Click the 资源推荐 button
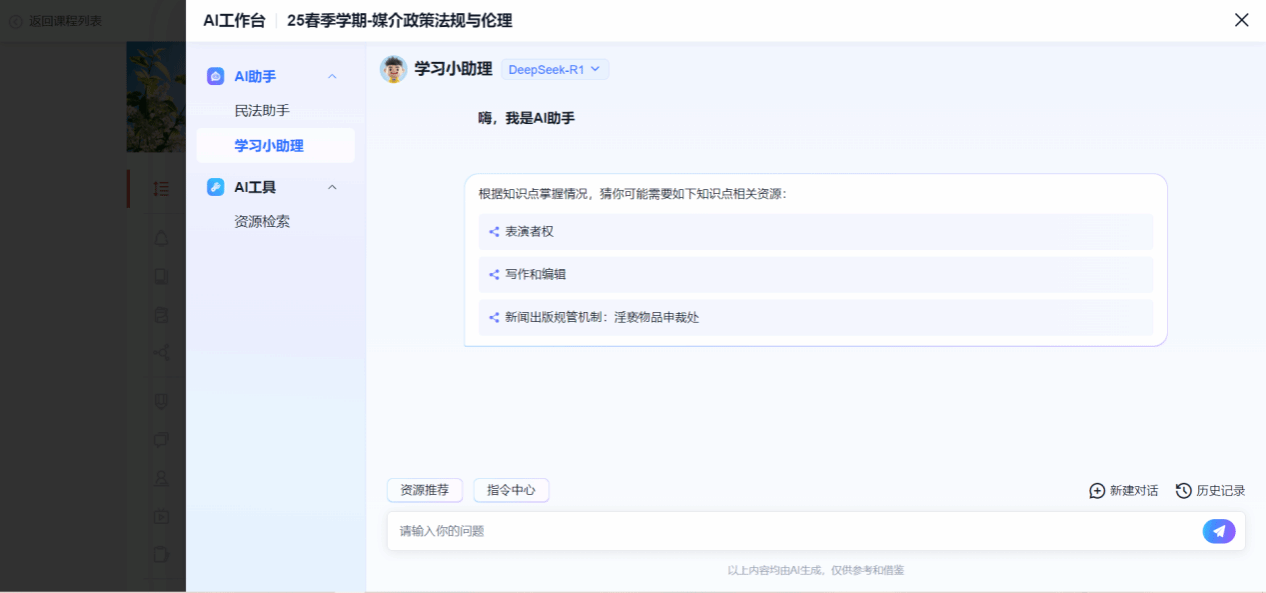 coord(424,490)
